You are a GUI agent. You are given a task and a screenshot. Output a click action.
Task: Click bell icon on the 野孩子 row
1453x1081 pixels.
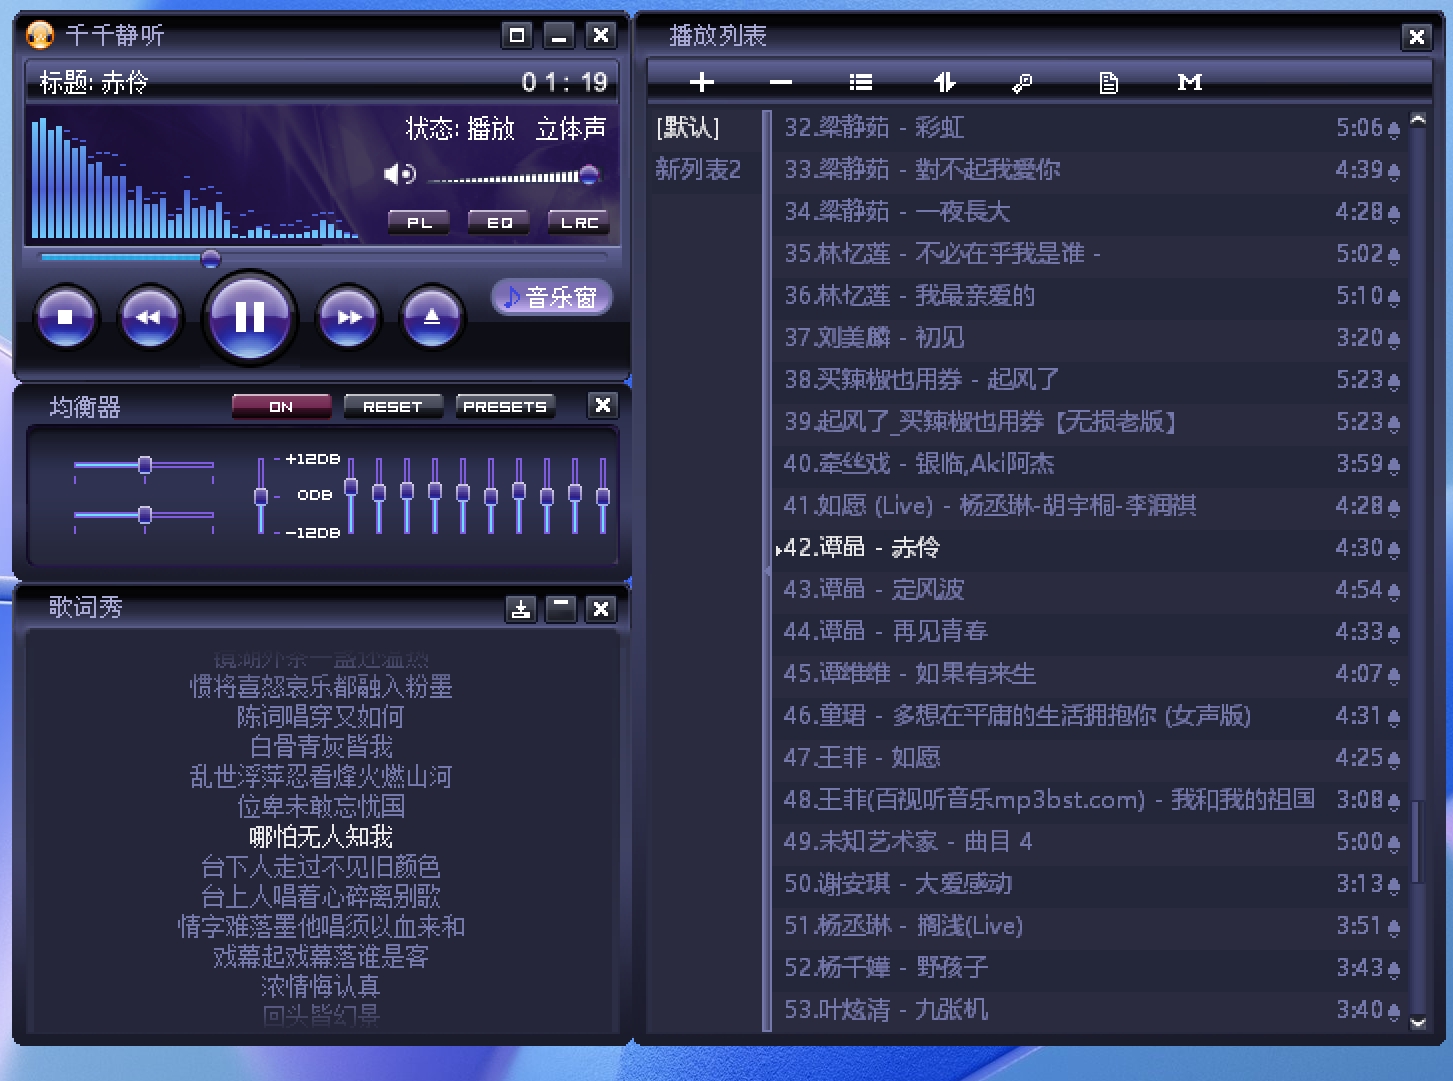1394,969
